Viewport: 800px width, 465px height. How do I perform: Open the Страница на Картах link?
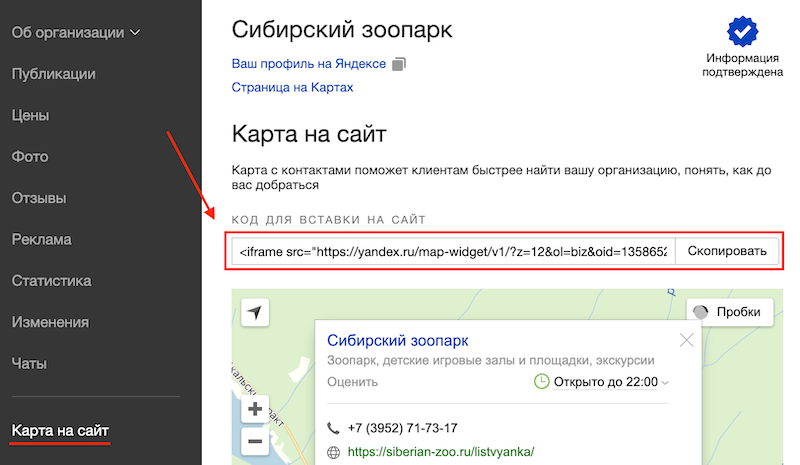coord(292,87)
